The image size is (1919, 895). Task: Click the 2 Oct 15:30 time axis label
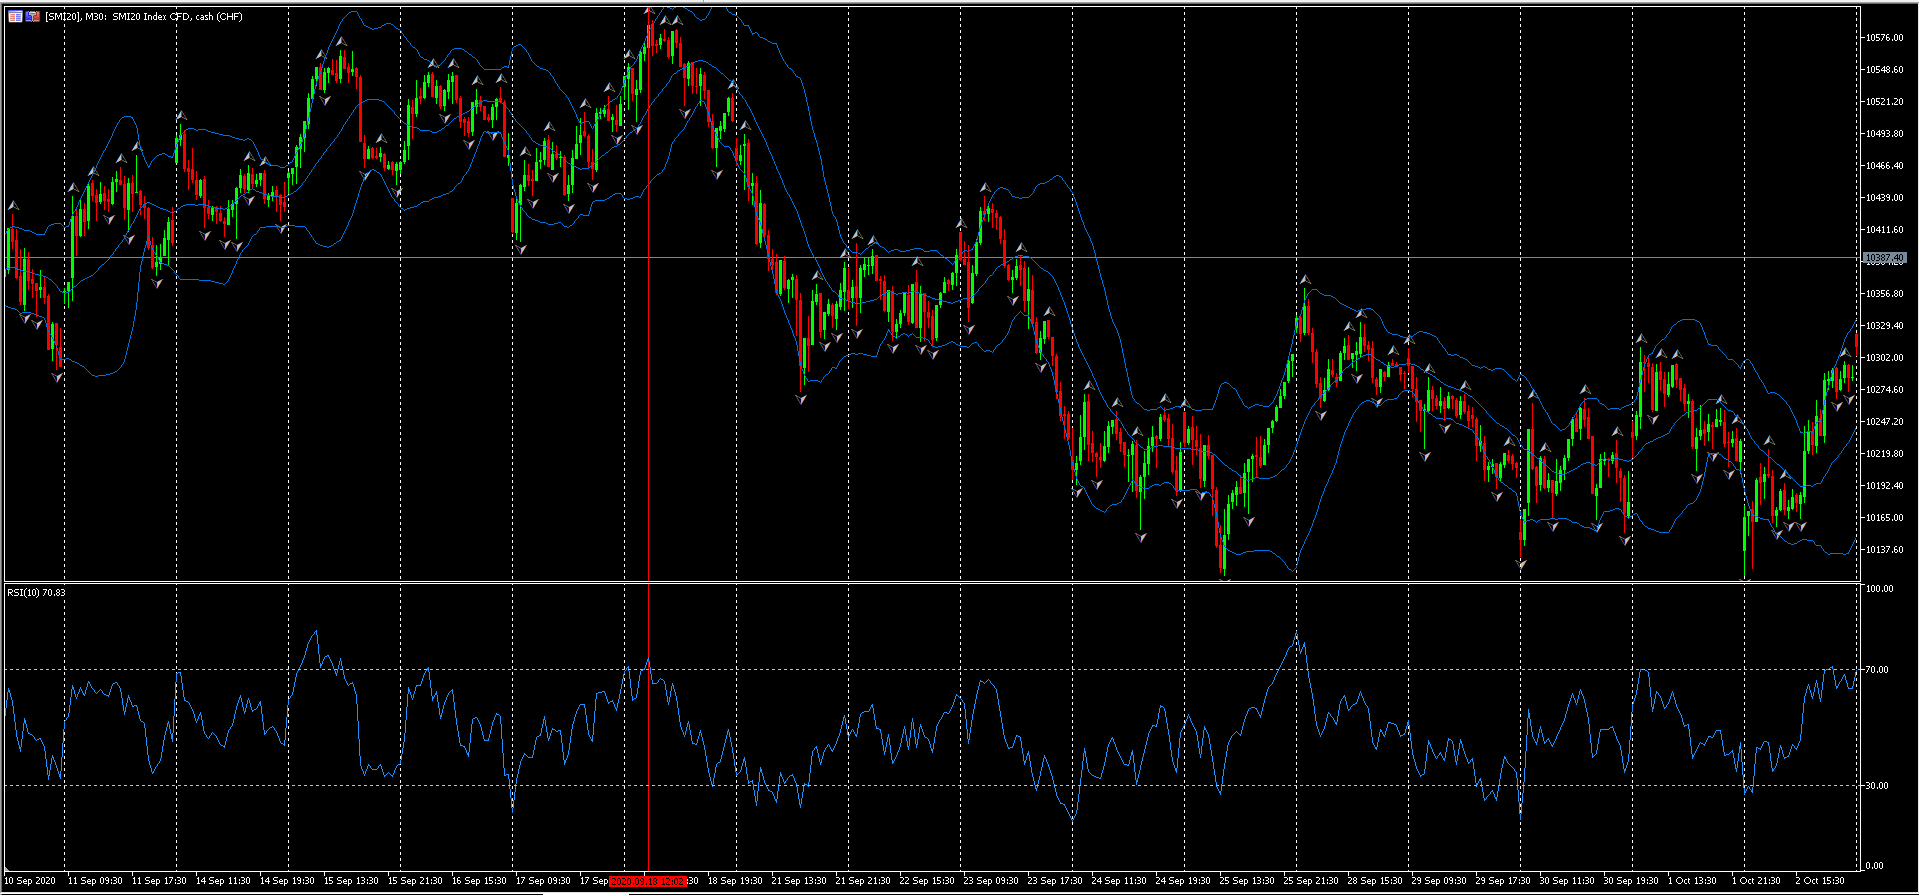1820,881
